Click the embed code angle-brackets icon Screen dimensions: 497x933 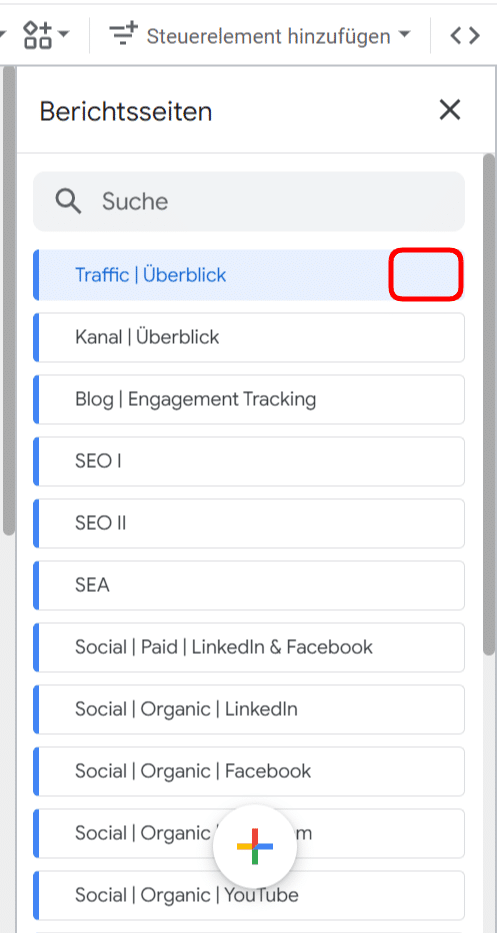coord(465,36)
